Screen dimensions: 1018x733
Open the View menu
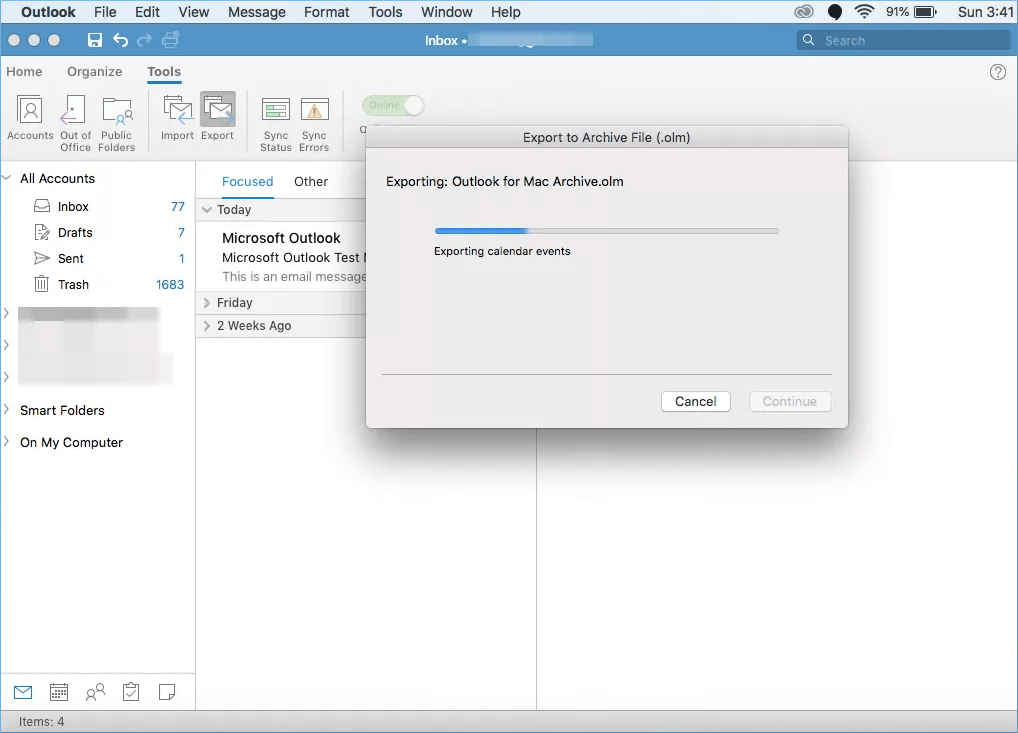tap(193, 12)
